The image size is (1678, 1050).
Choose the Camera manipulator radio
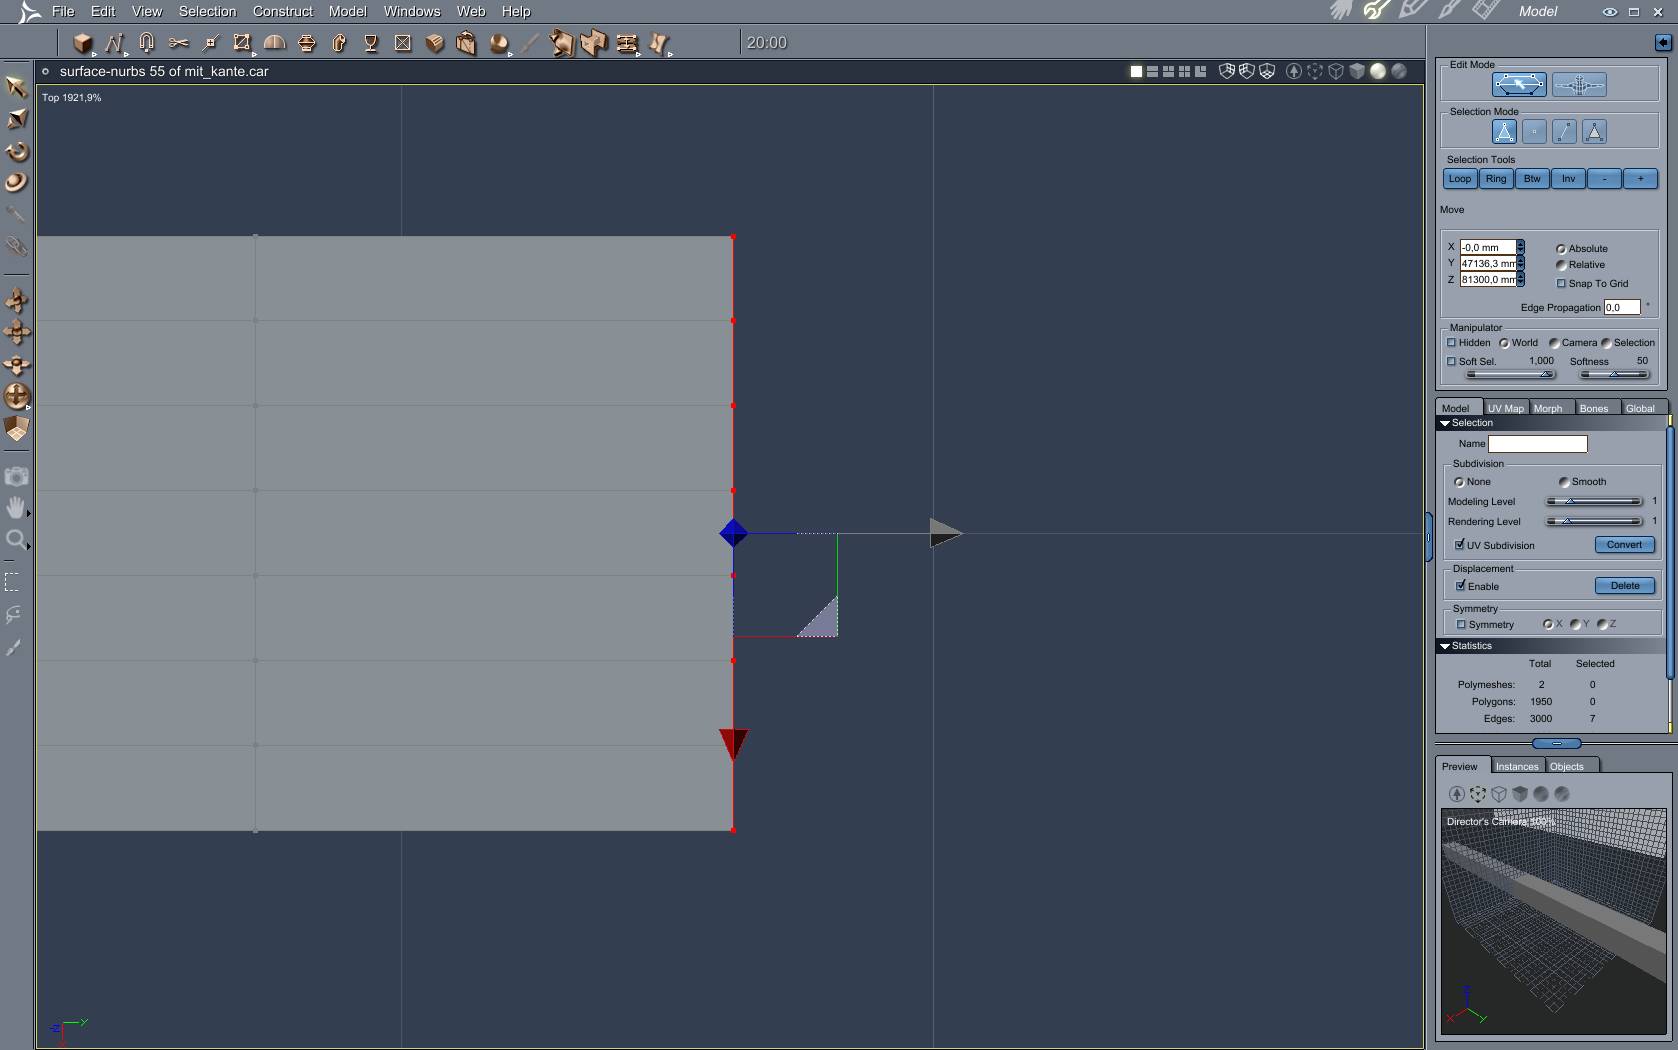click(1554, 343)
